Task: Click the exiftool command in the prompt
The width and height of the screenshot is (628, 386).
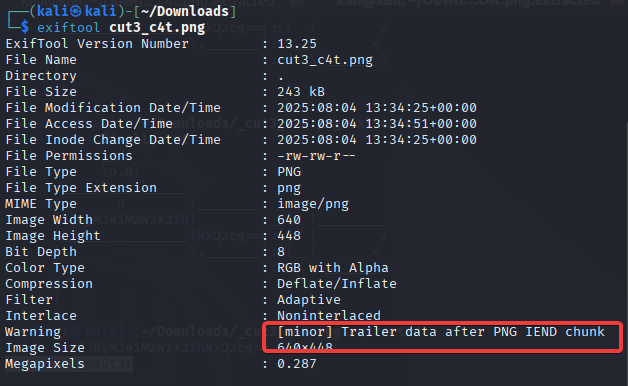Action: pyautogui.click(x=68, y=28)
